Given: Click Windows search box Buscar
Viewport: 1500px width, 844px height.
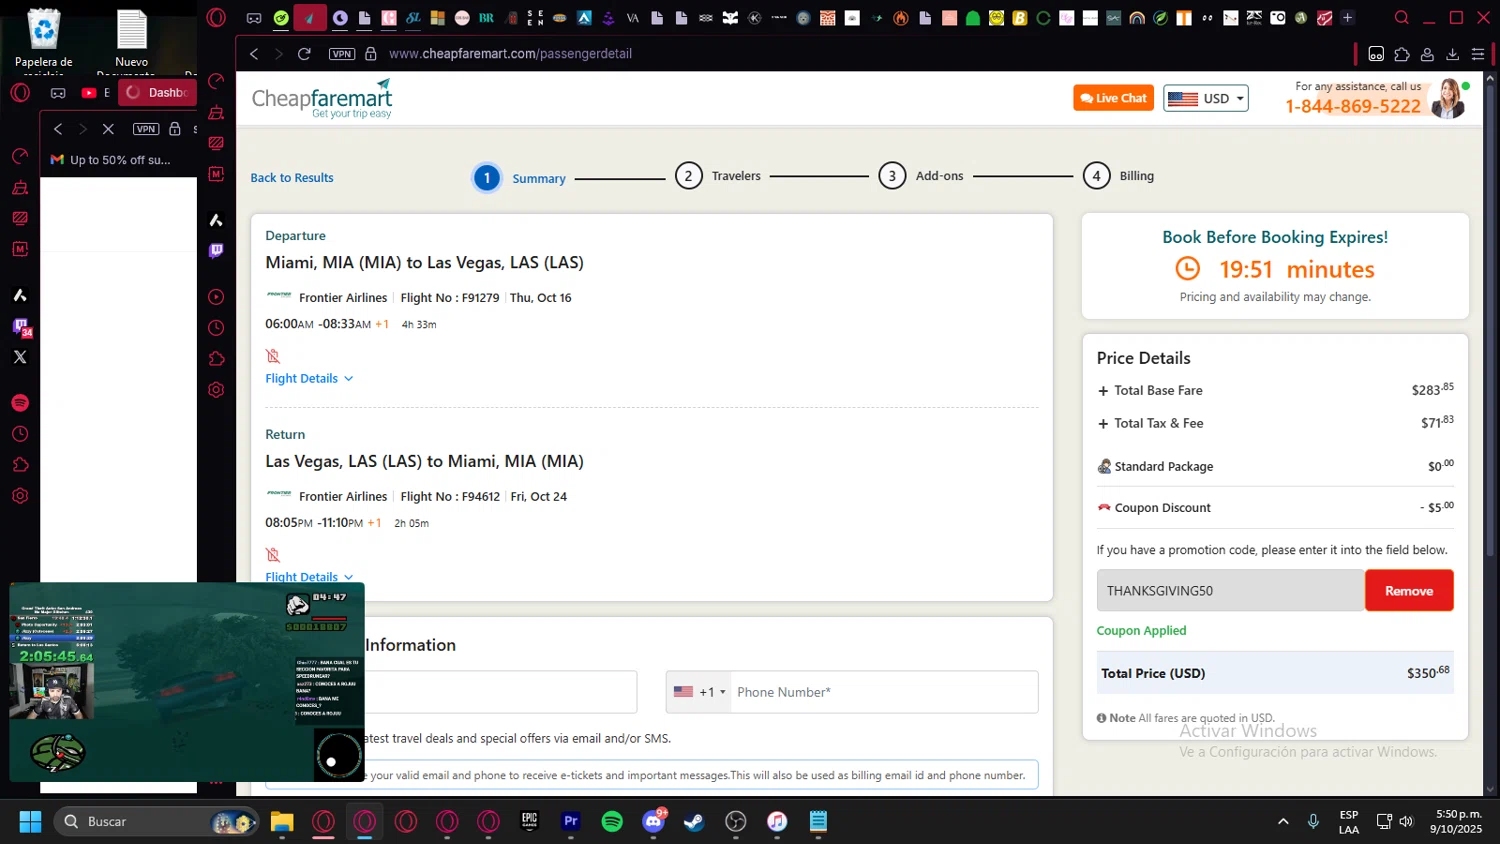Looking at the screenshot, I should pos(156,822).
